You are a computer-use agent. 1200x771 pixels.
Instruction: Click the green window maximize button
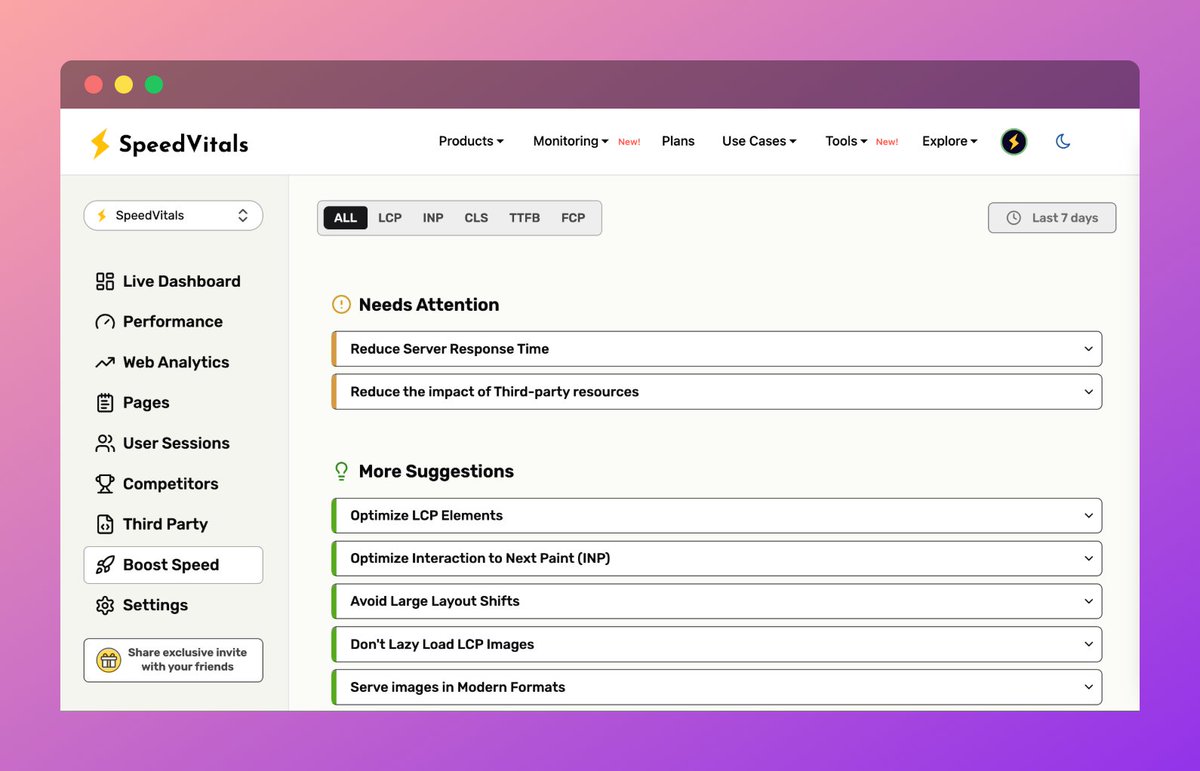(154, 85)
